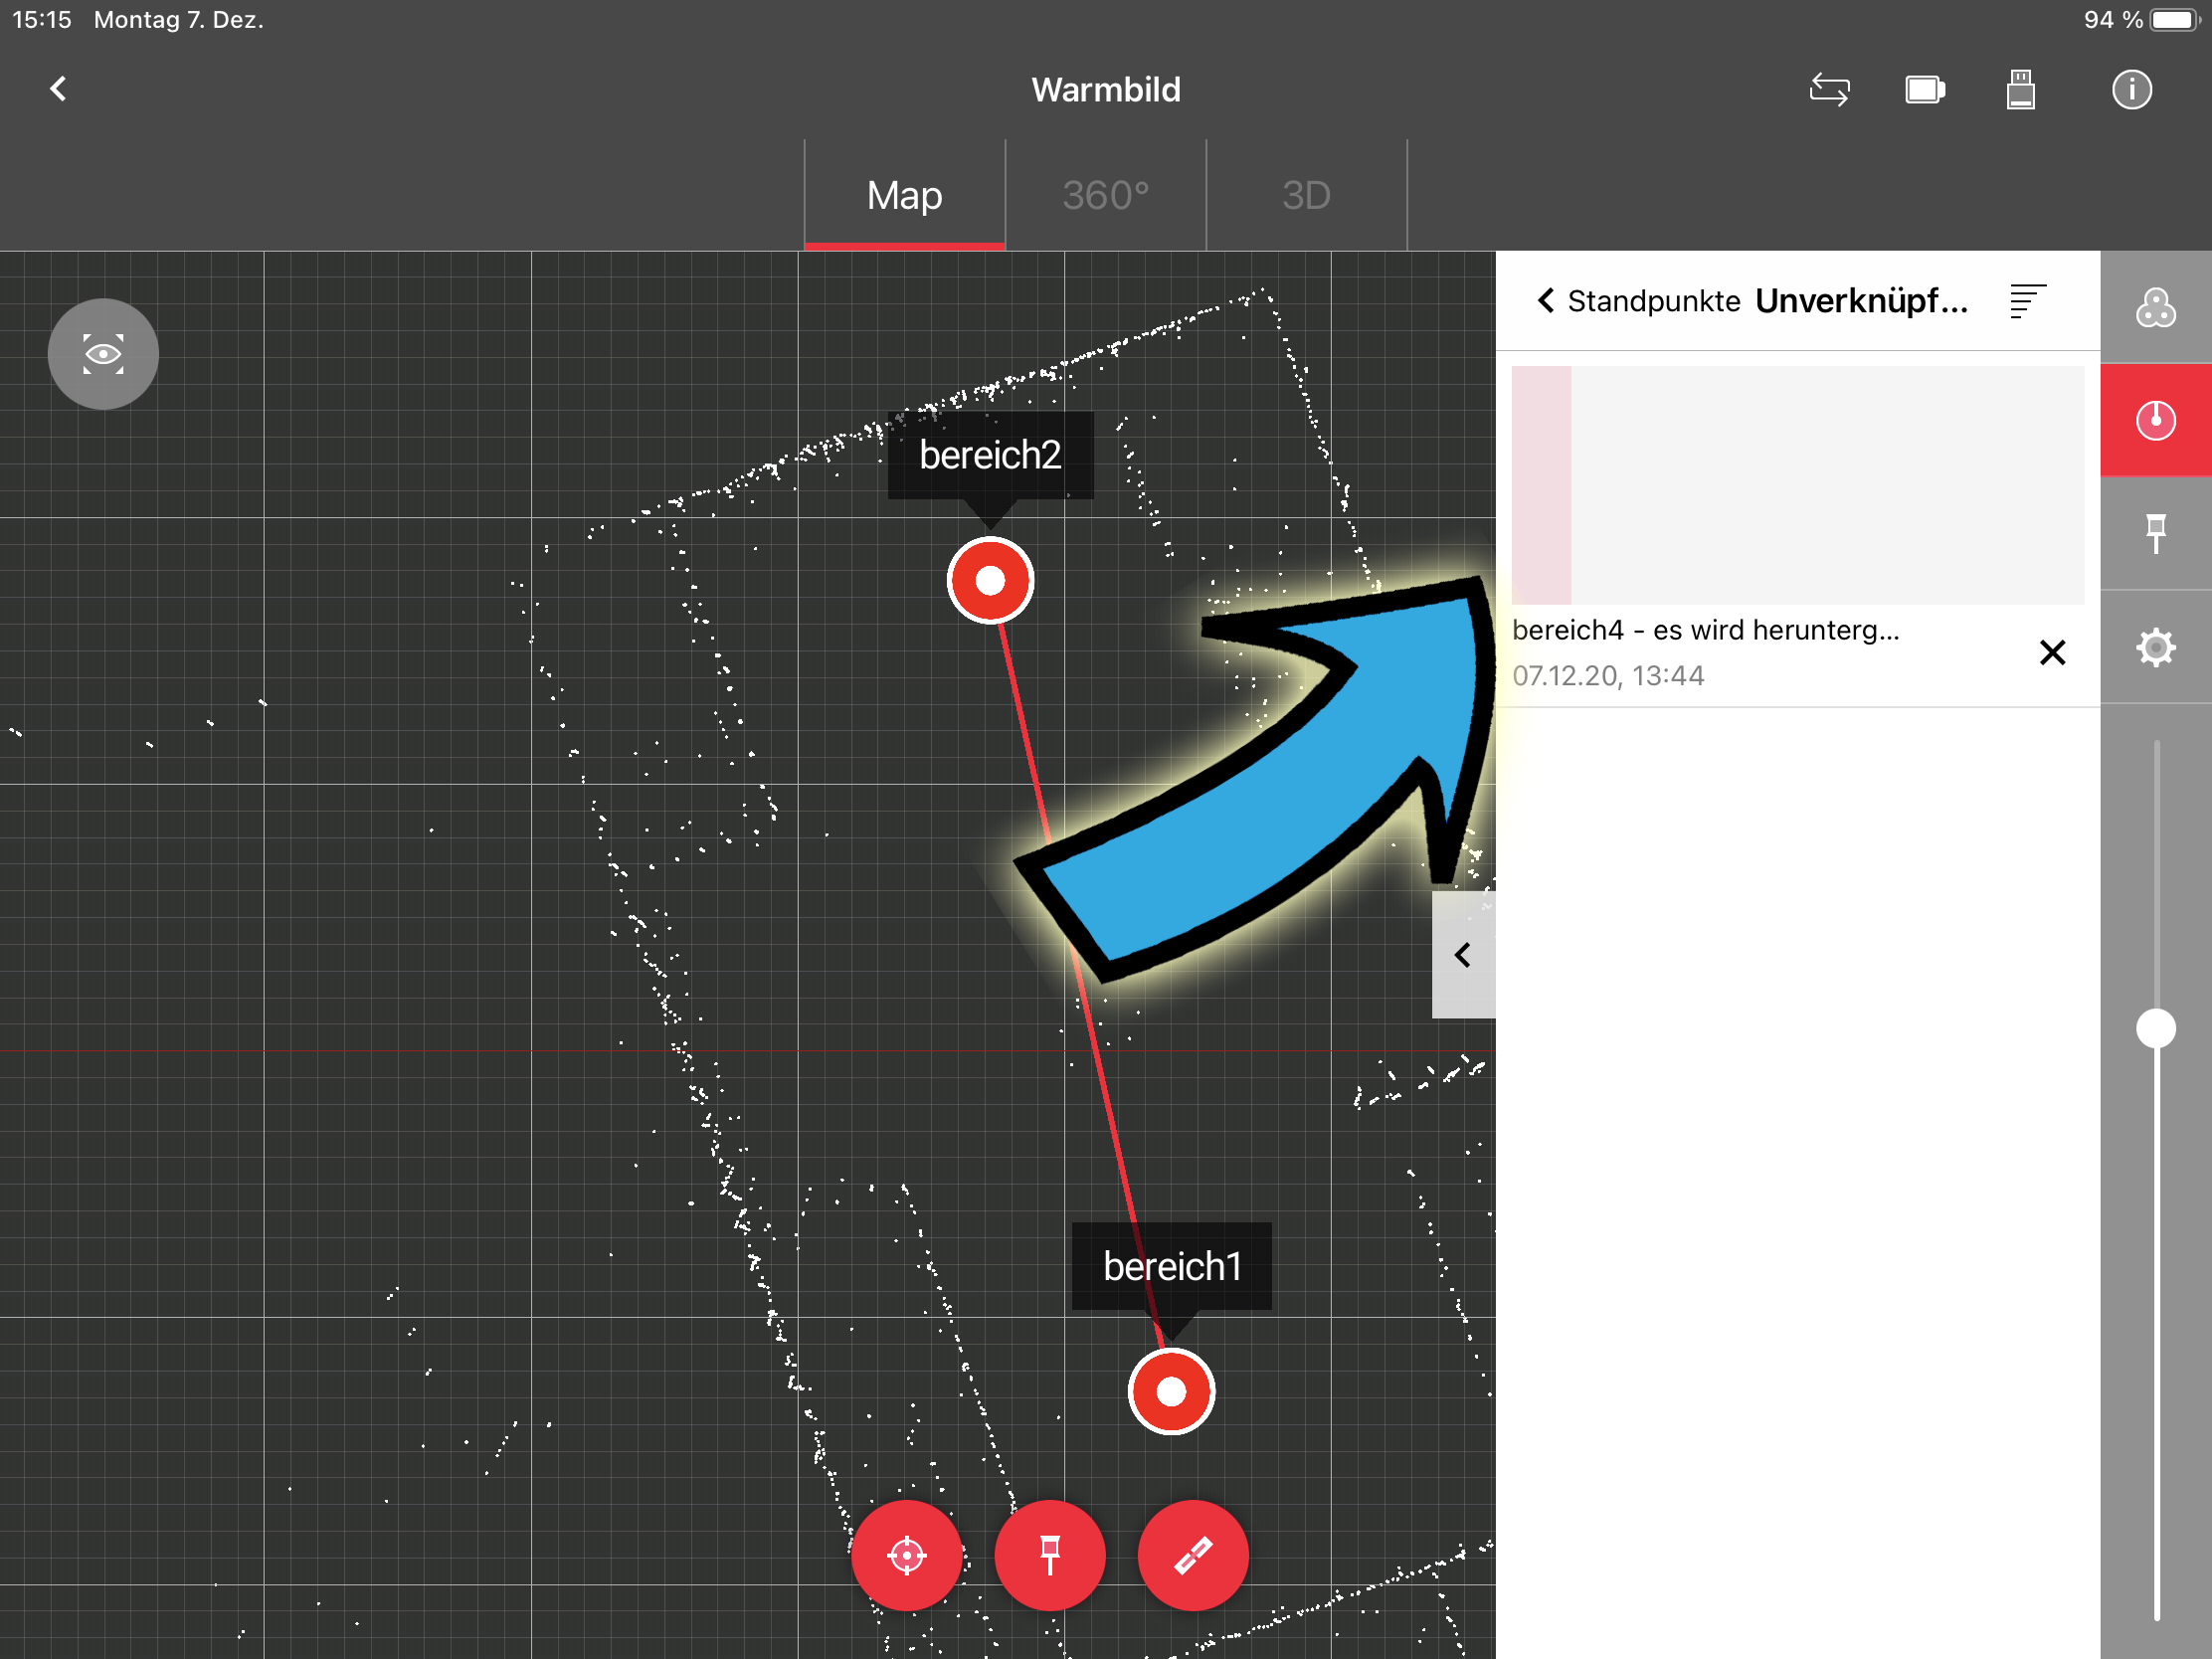Open the sync/transfer arrows icon
Screen dimensions: 2212x1659
coord(1829,89)
